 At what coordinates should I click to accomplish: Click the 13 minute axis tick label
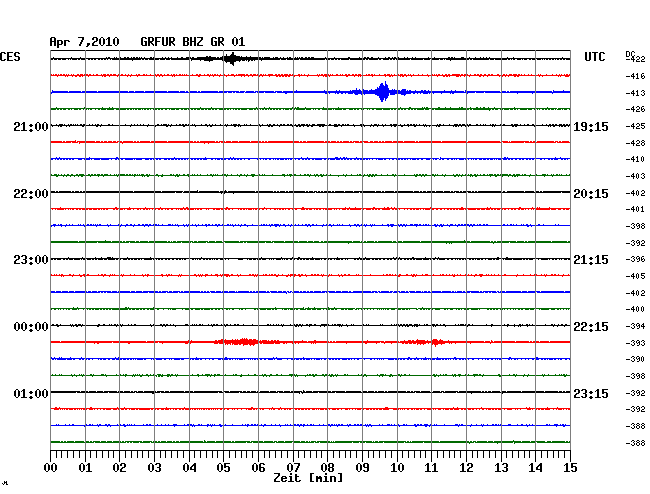click(501, 468)
